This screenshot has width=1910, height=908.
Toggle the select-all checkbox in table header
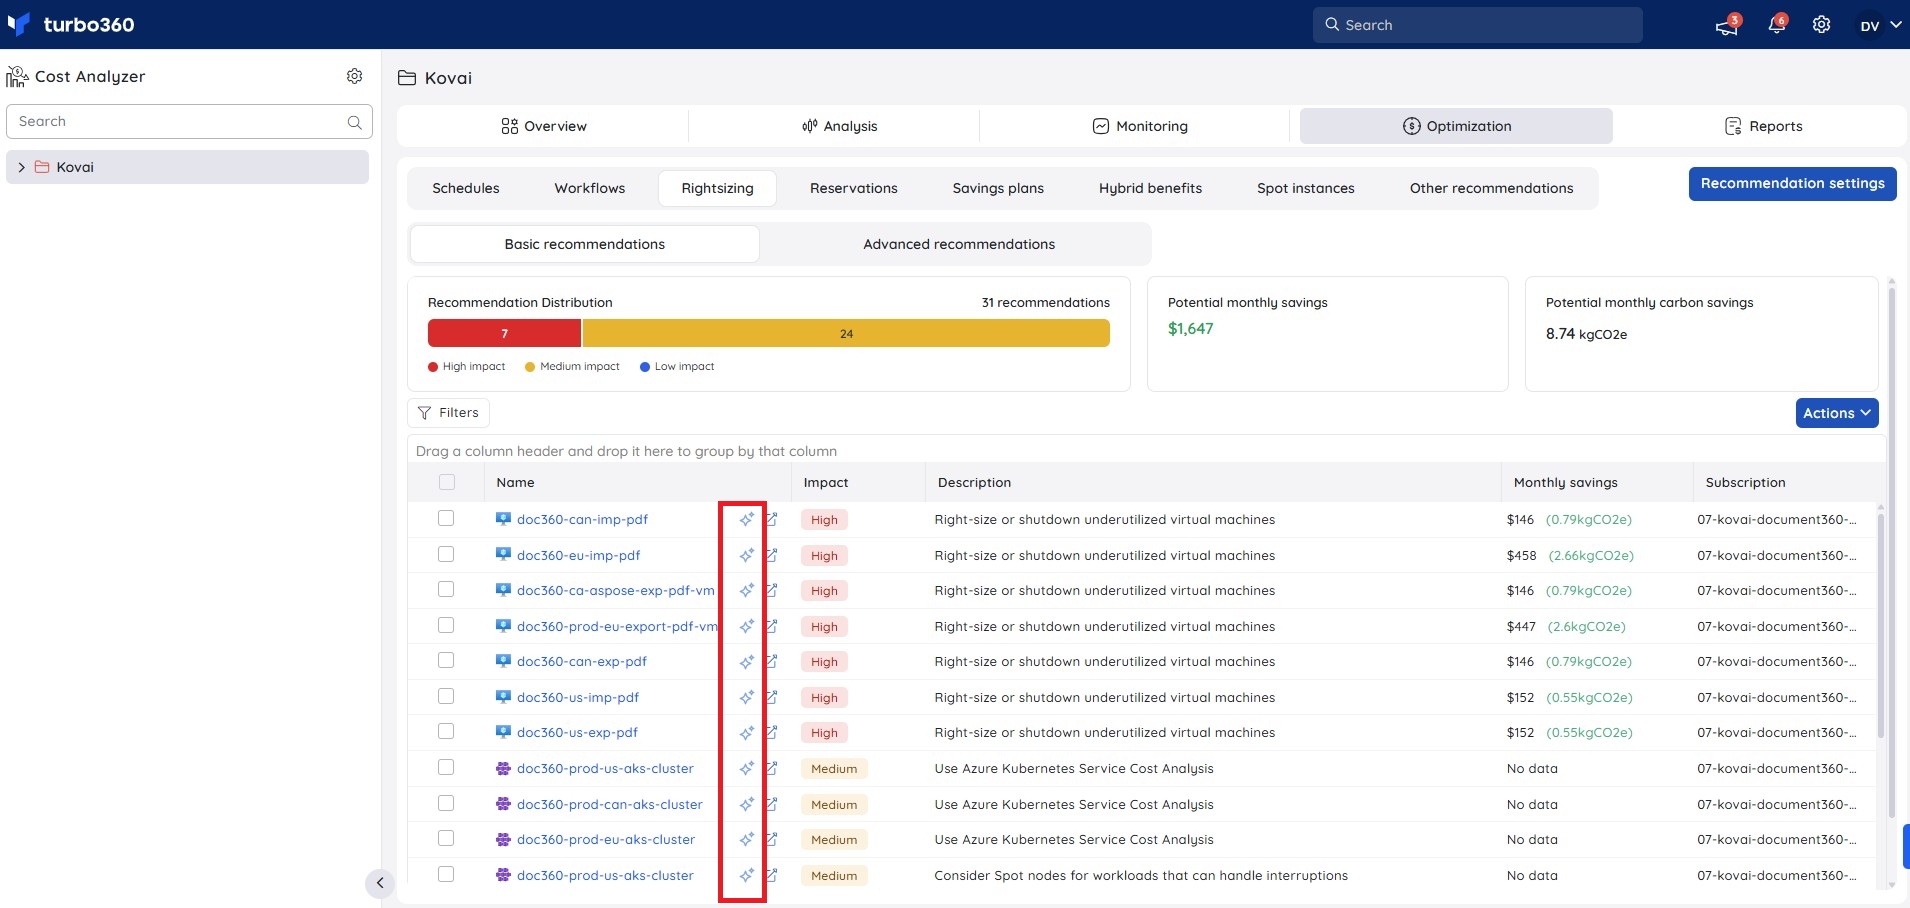[447, 482]
